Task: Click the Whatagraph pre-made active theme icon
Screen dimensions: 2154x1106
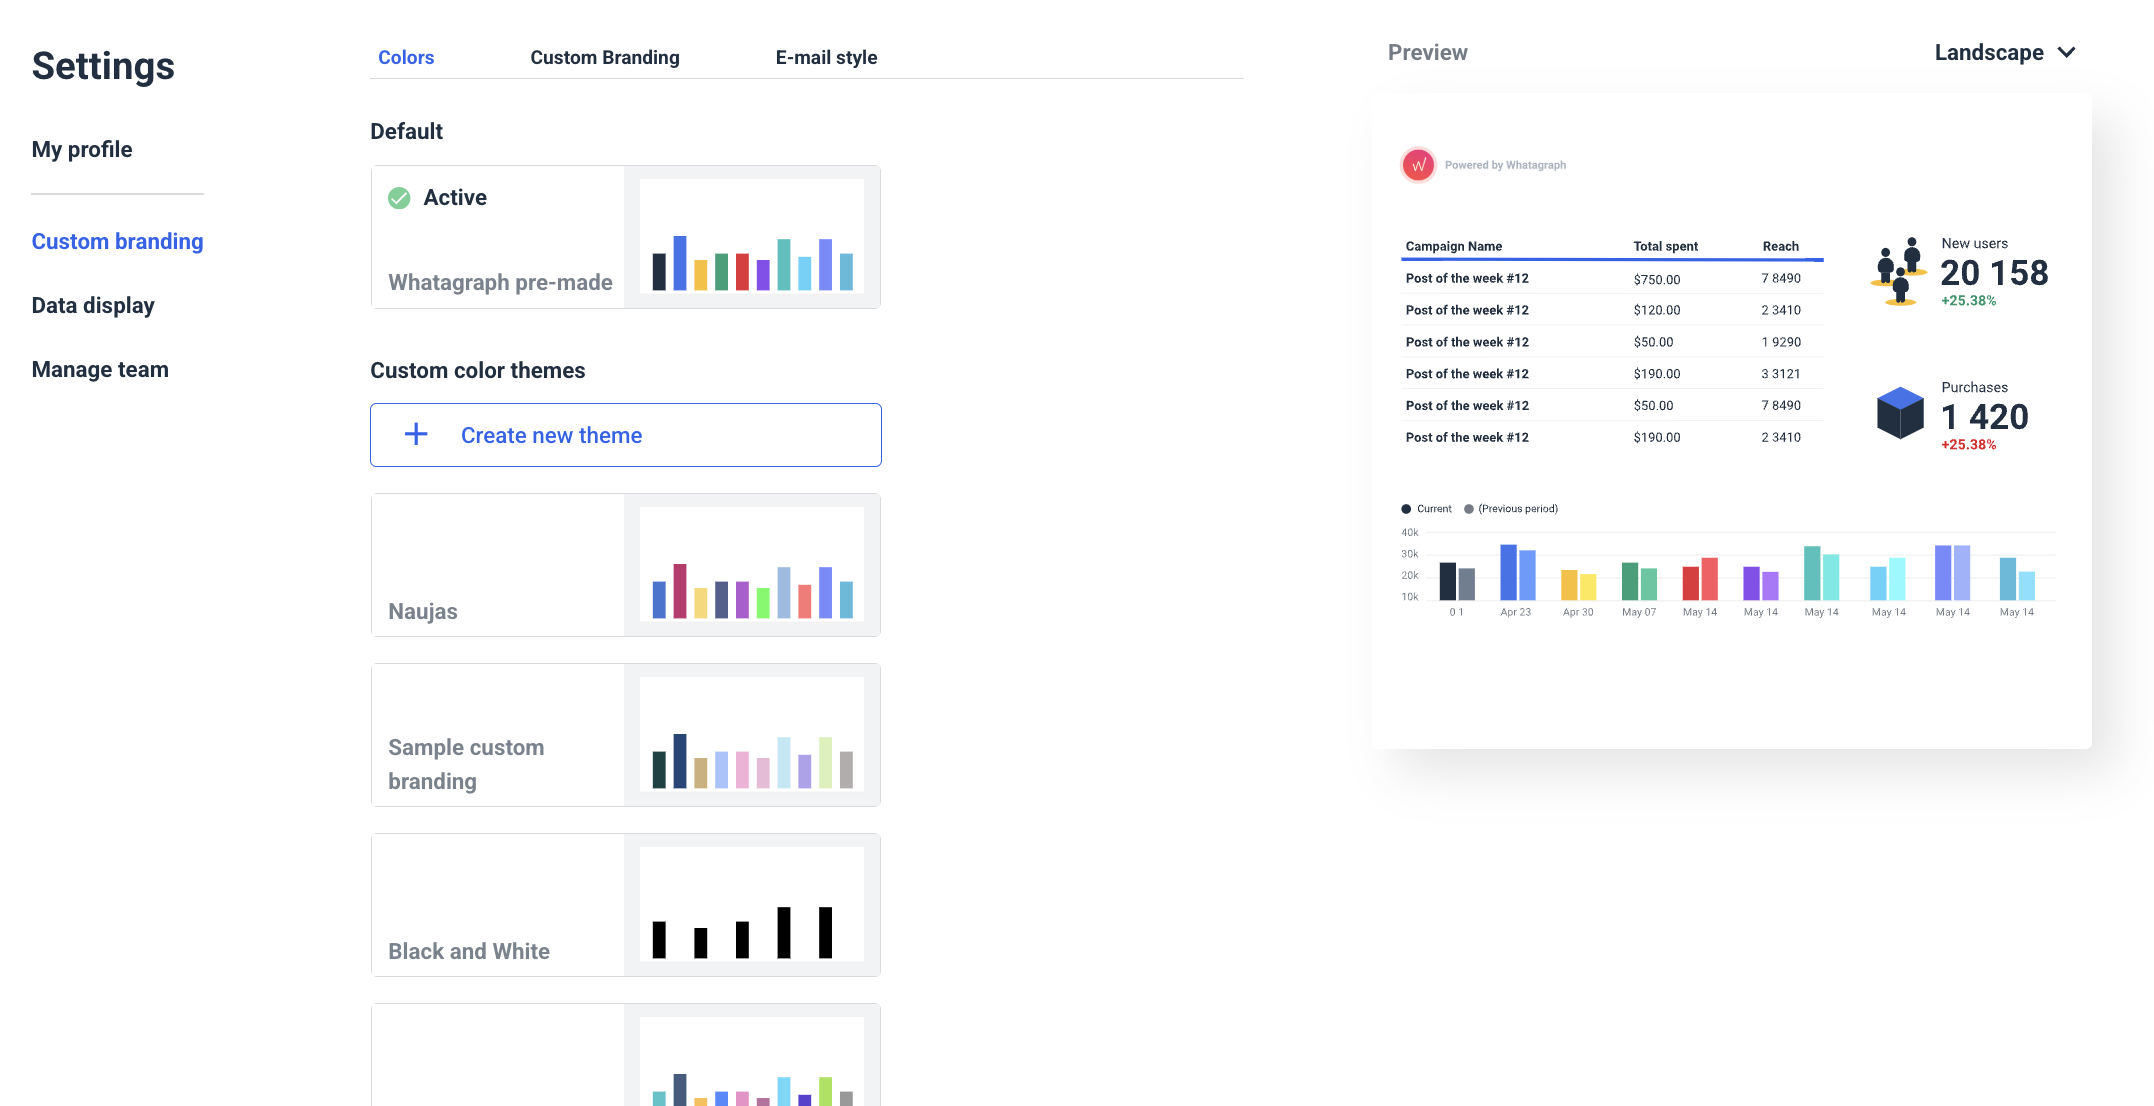Action: tap(399, 196)
